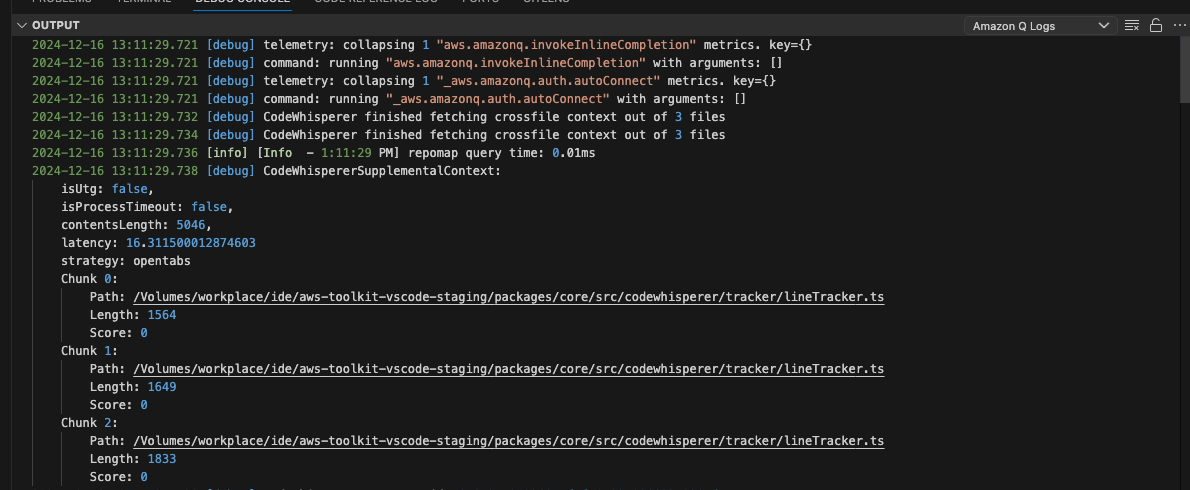Clear the output log

1132,26
